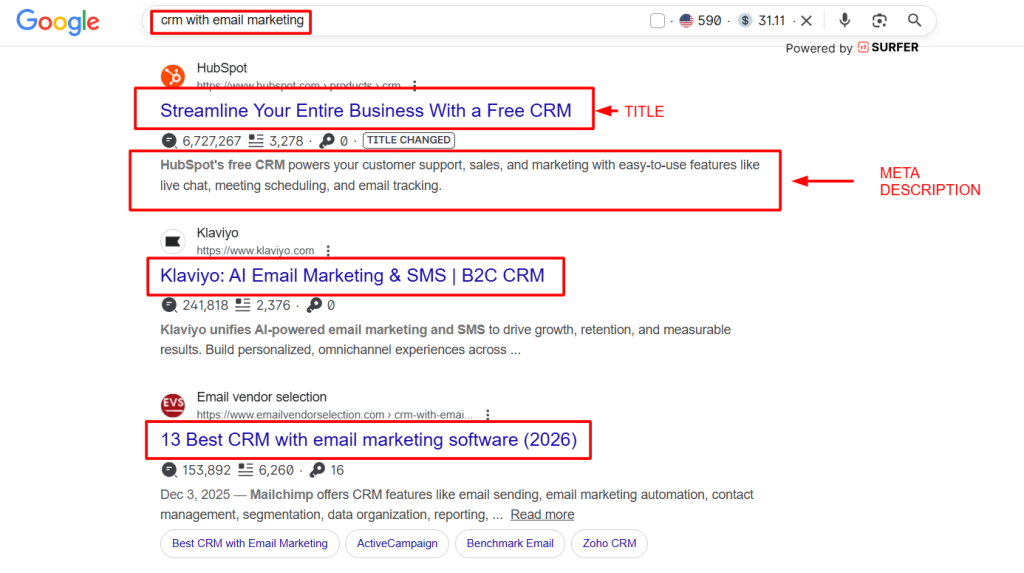Click EVS word count icon 6,260

pos(246,470)
